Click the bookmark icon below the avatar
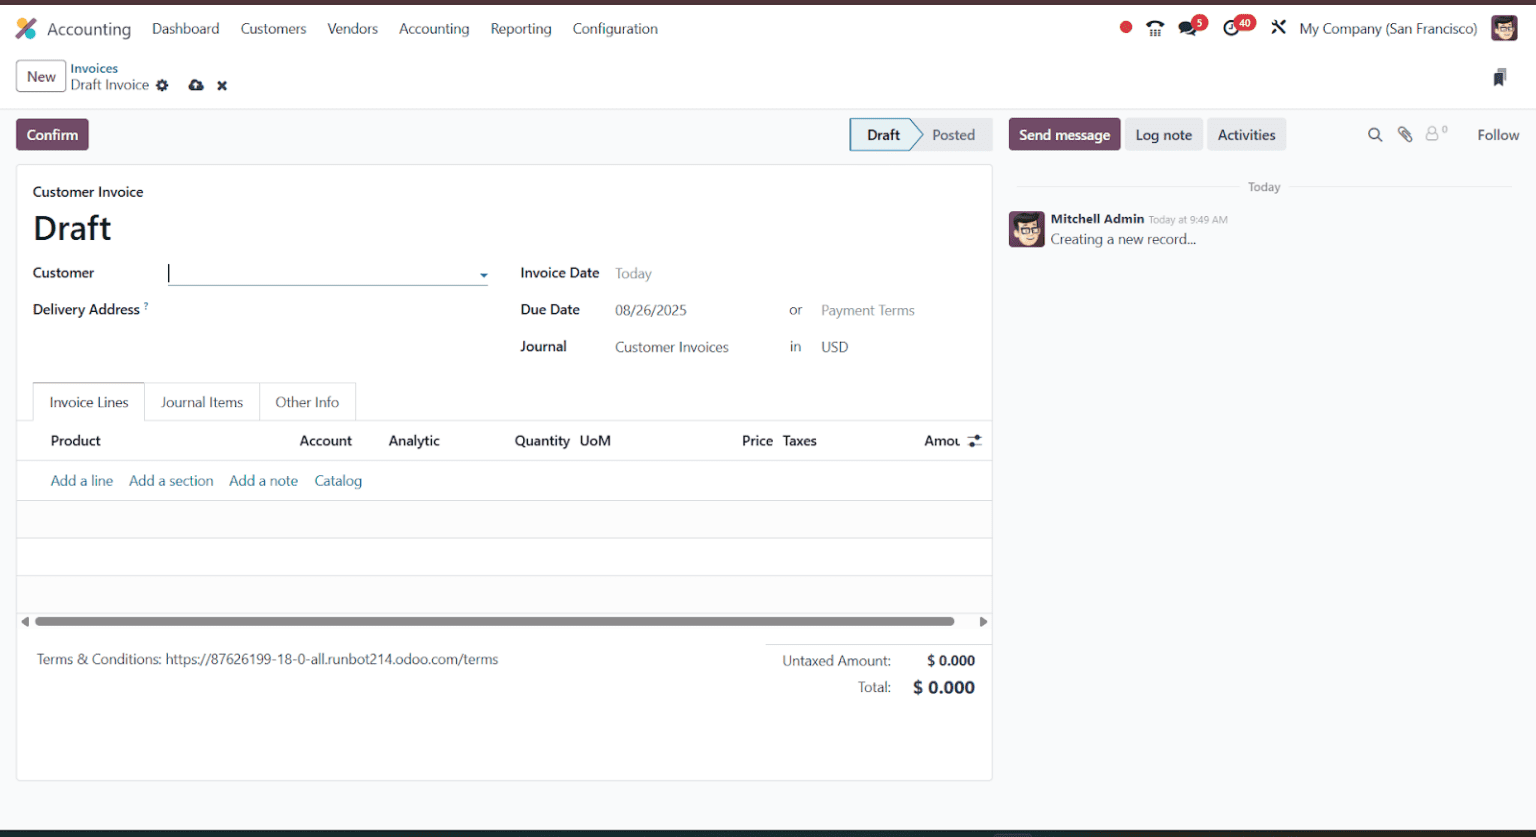 click(x=1499, y=77)
